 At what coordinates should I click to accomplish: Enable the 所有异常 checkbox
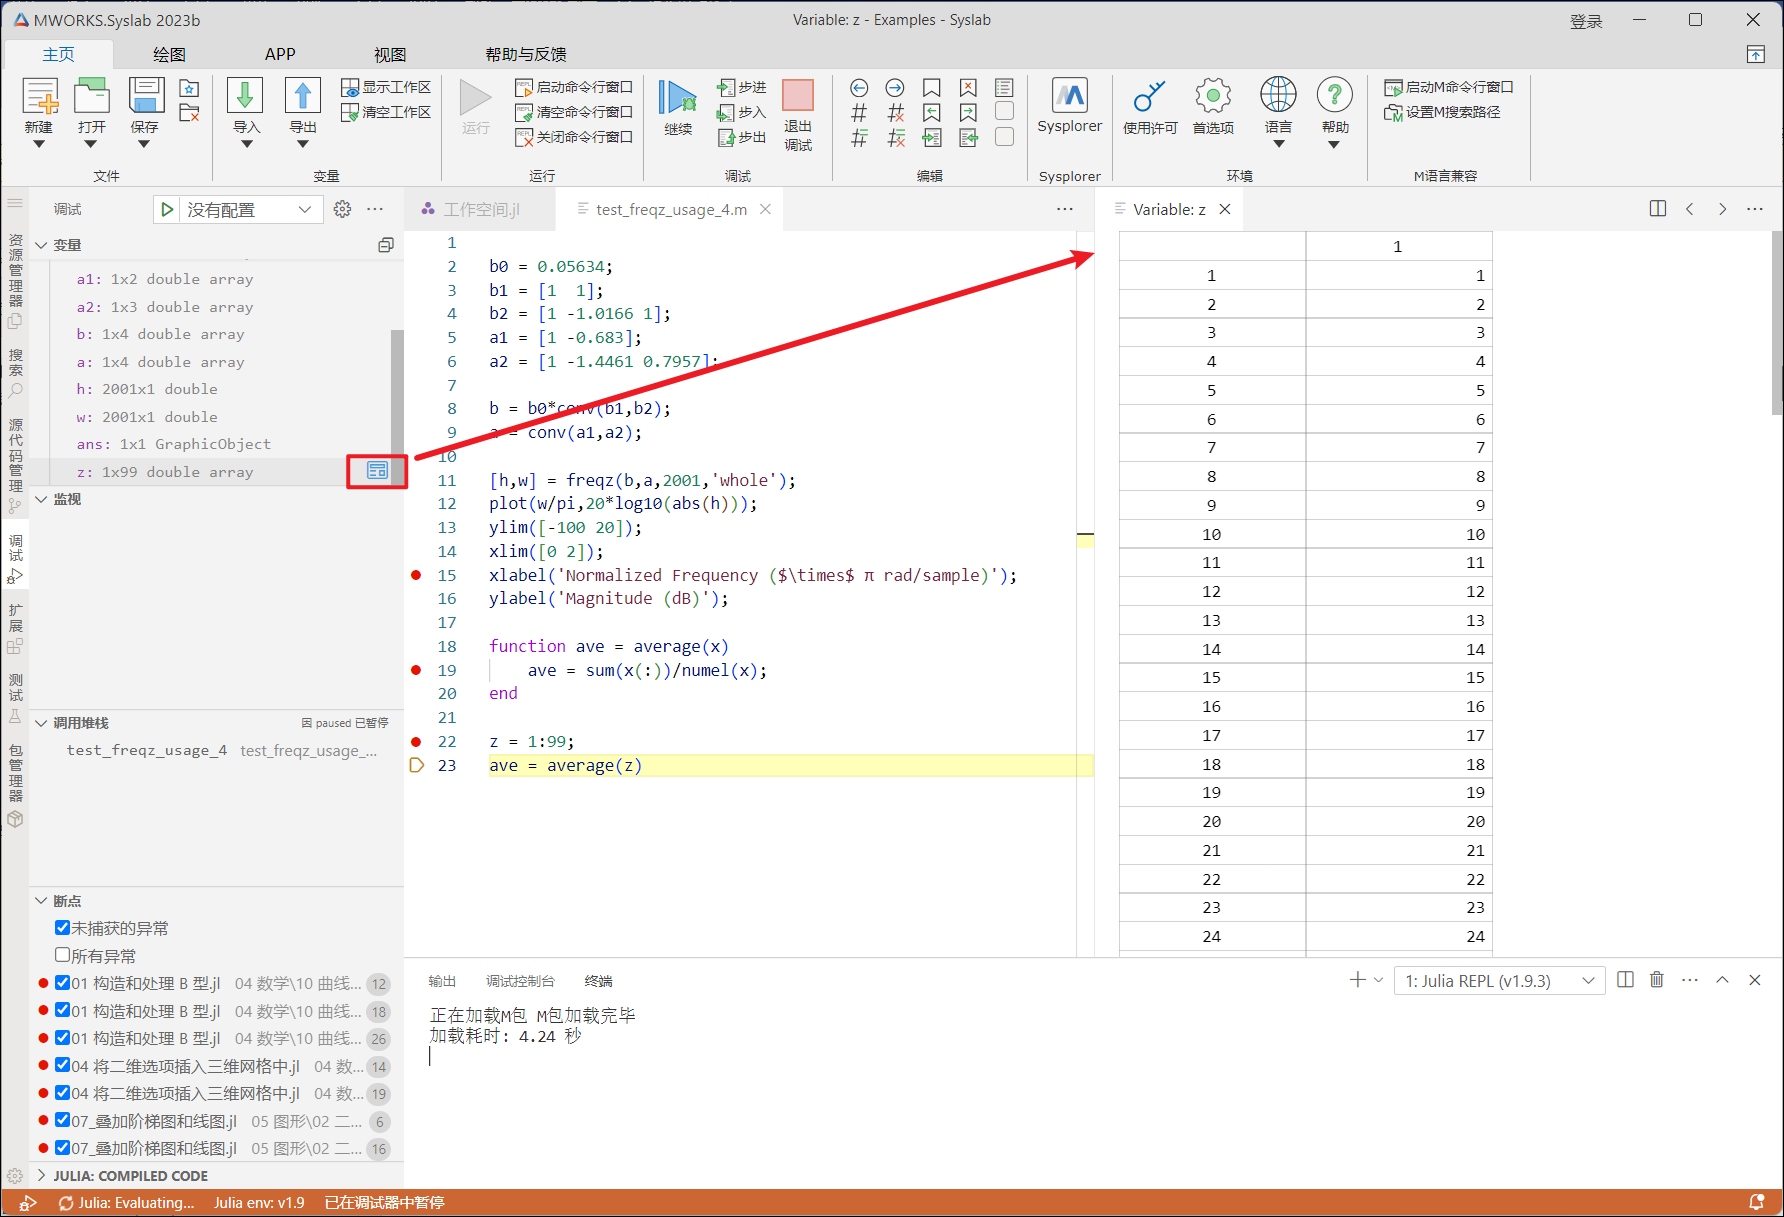[63, 955]
